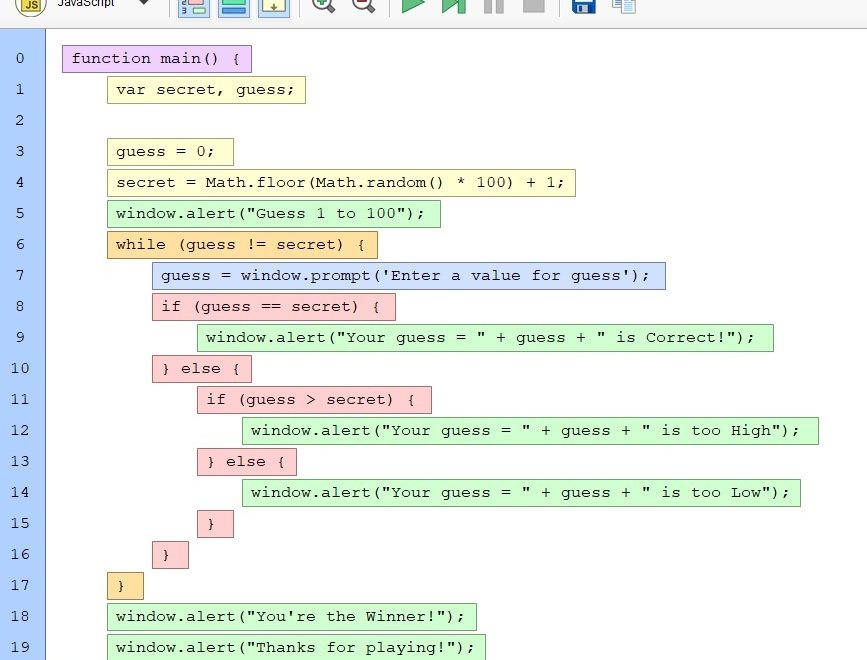
Task: Click the third layout view icon
Action: (273, 6)
